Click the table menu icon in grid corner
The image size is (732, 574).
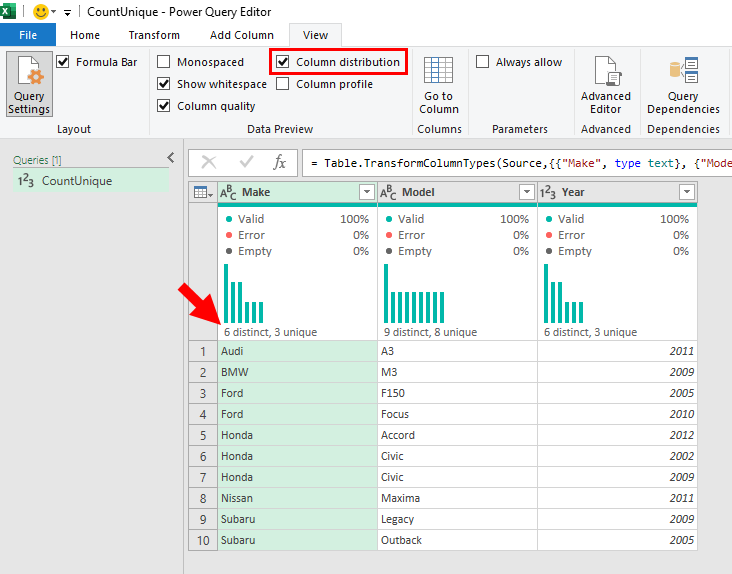pos(203,192)
